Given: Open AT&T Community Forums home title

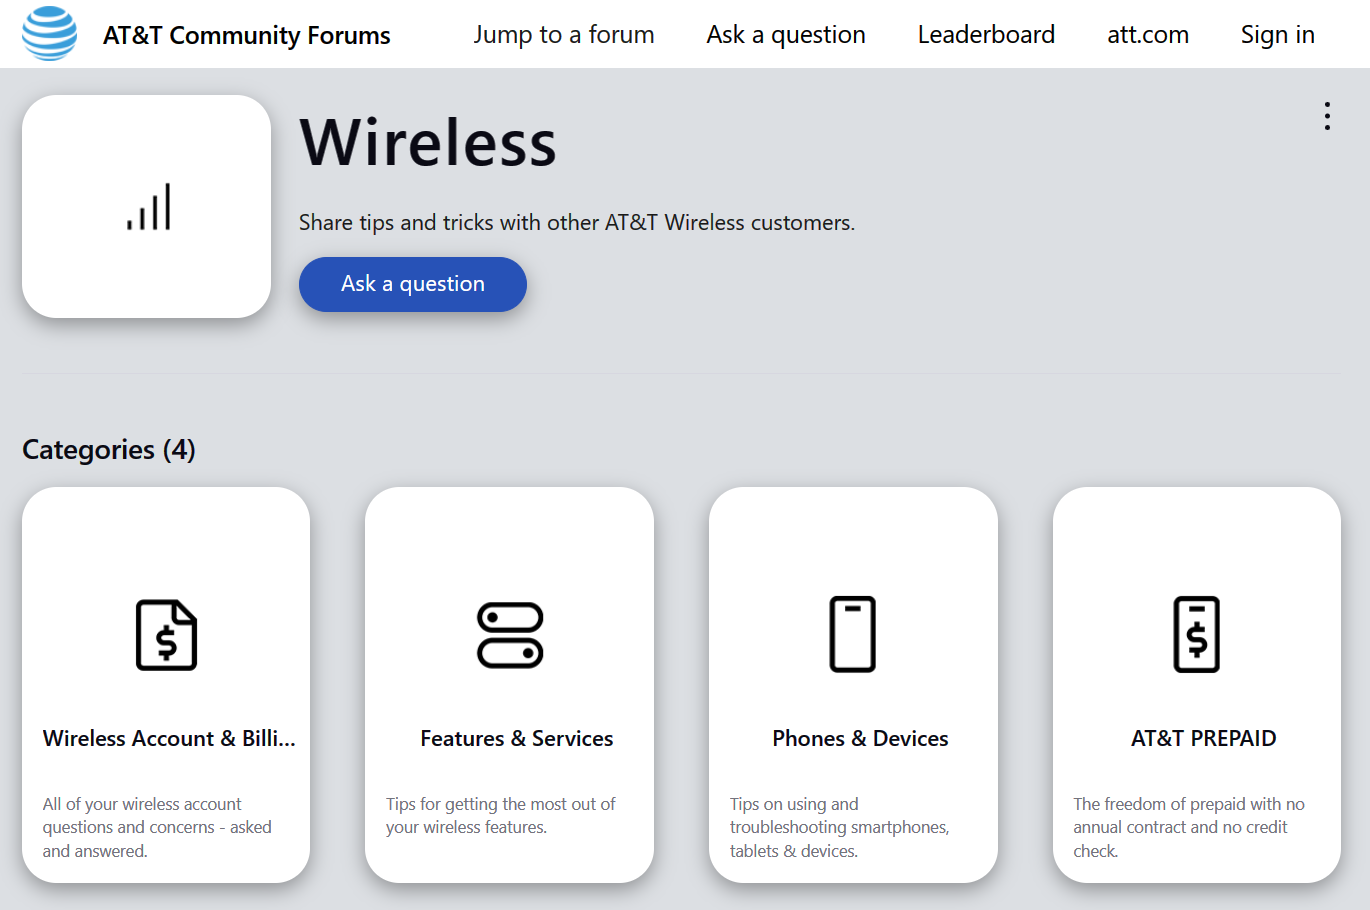Looking at the screenshot, I should (247, 35).
